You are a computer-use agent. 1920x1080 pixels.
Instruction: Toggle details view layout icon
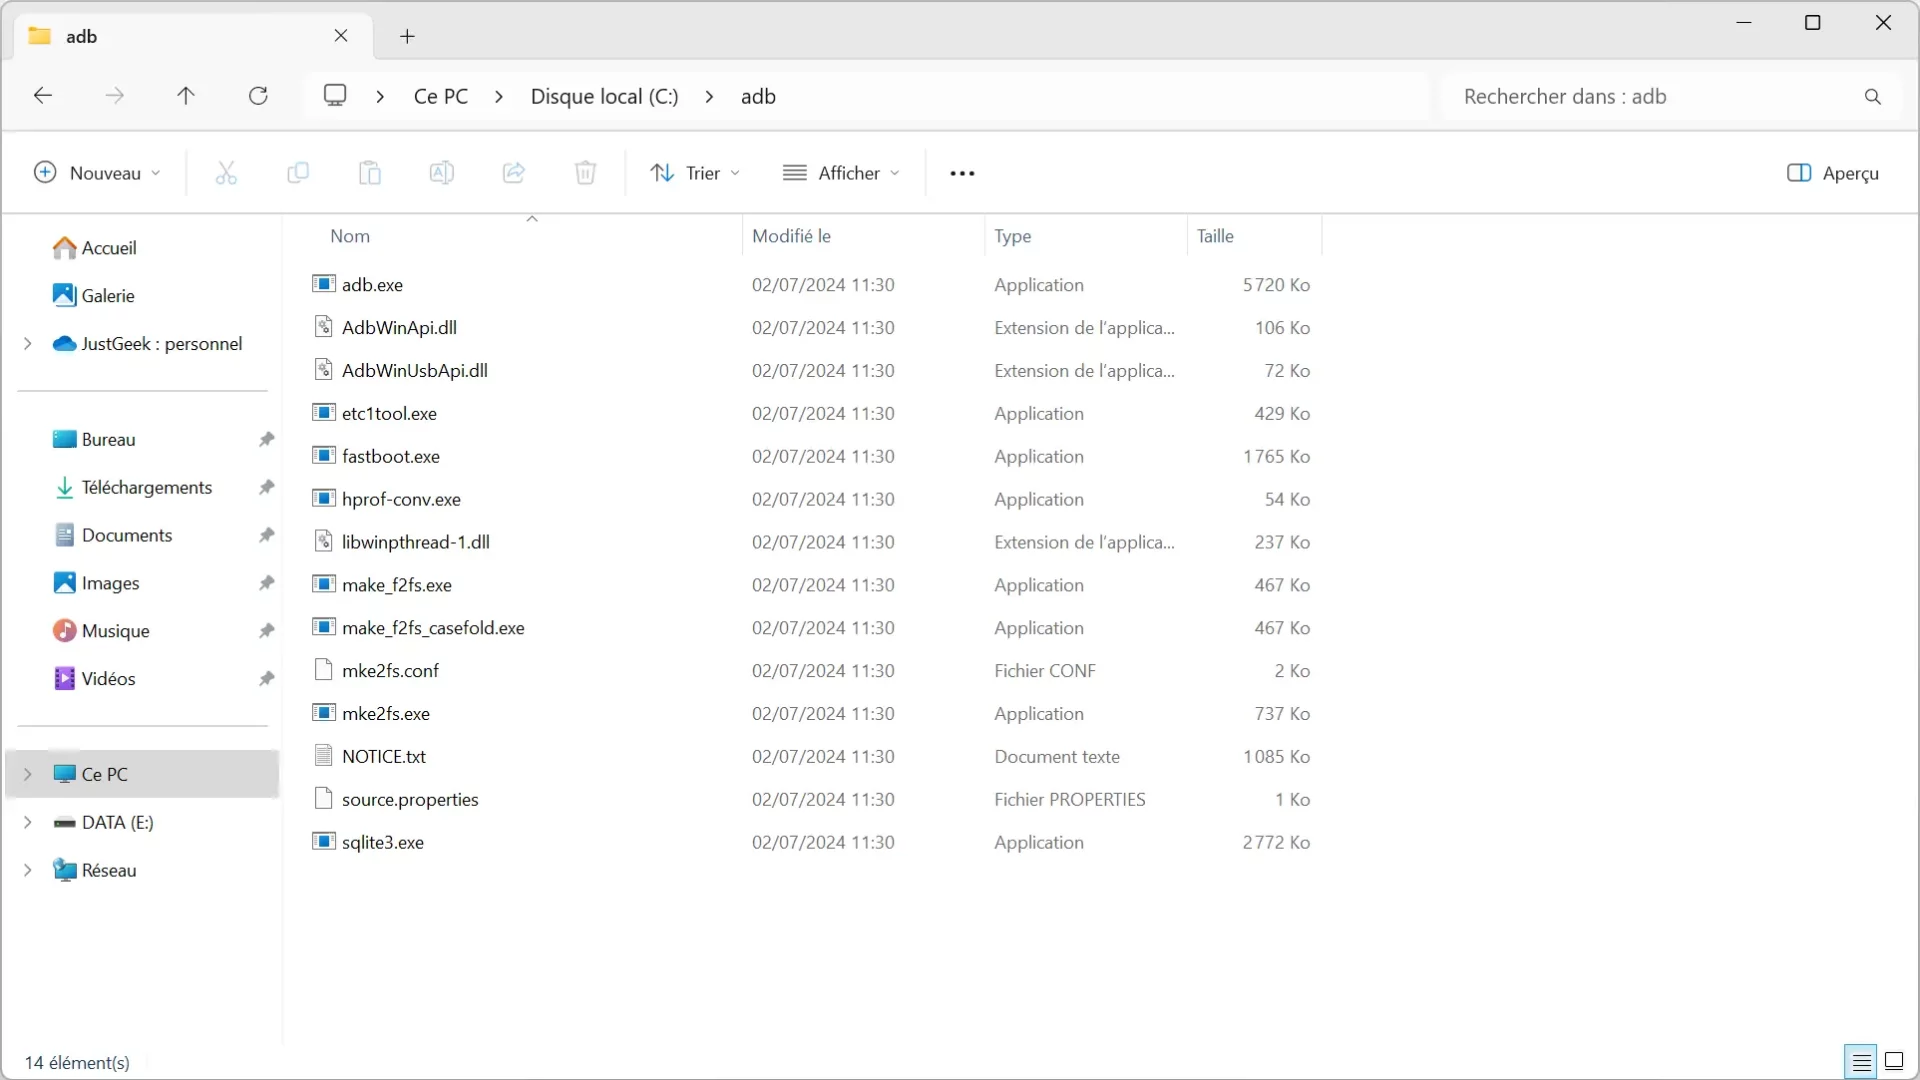click(x=1861, y=1062)
